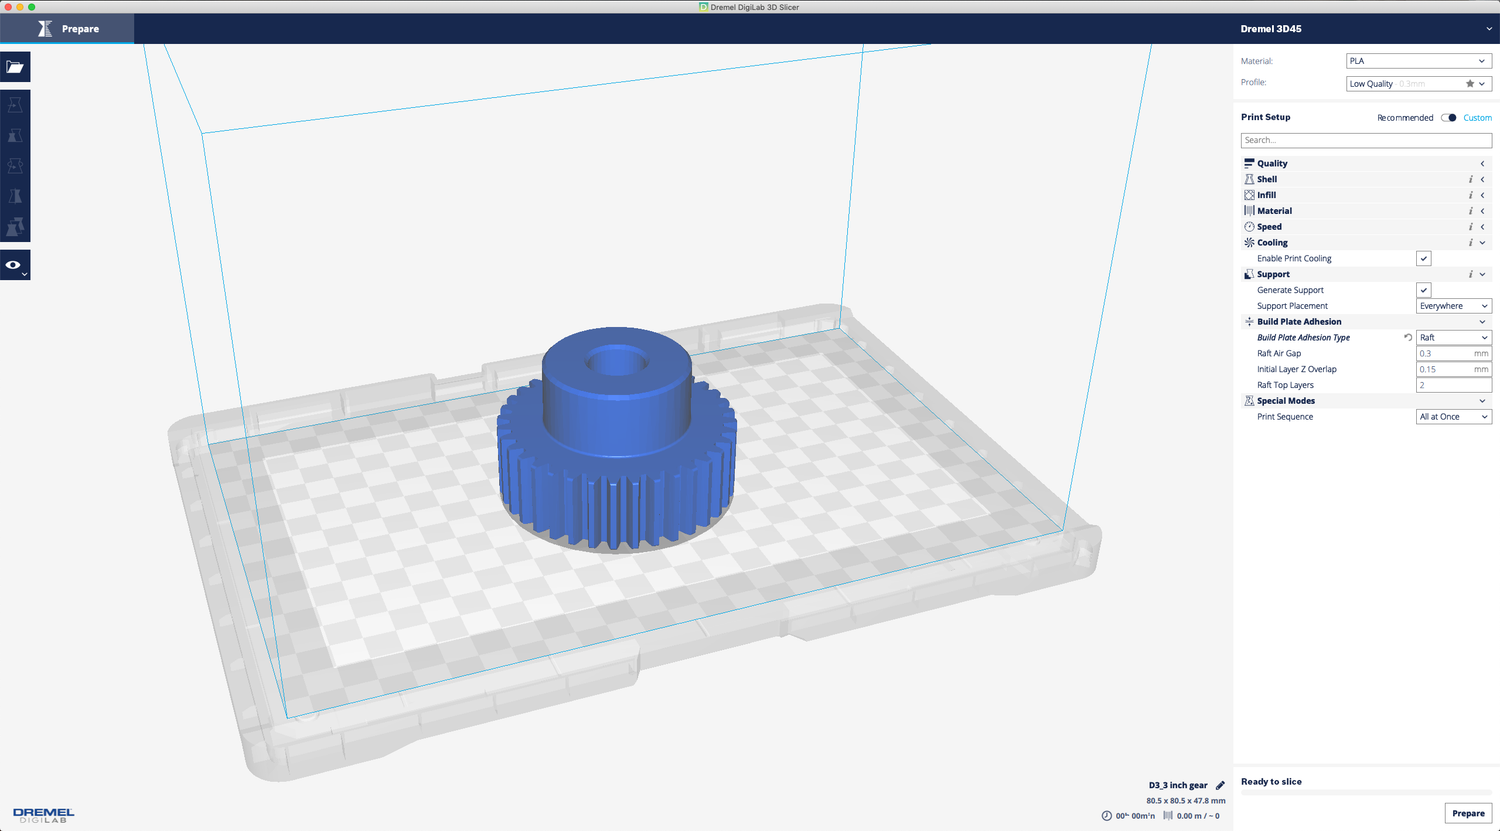Image resolution: width=1500 pixels, height=831 pixels.
Task: Open the view mode eye icon
Action: (13, 264)
